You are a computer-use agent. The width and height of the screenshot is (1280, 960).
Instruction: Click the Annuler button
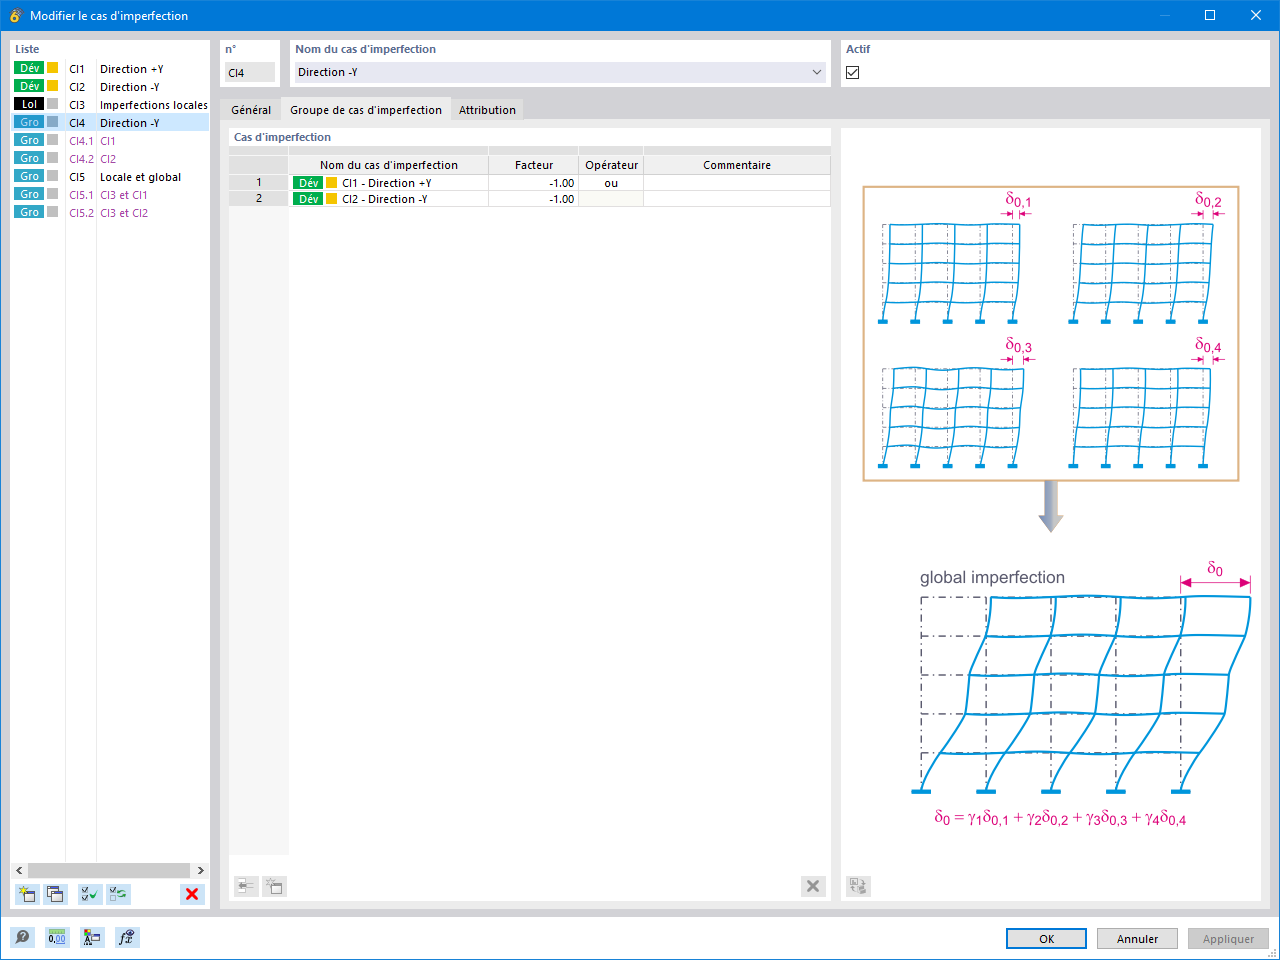tap(1137, 939)
